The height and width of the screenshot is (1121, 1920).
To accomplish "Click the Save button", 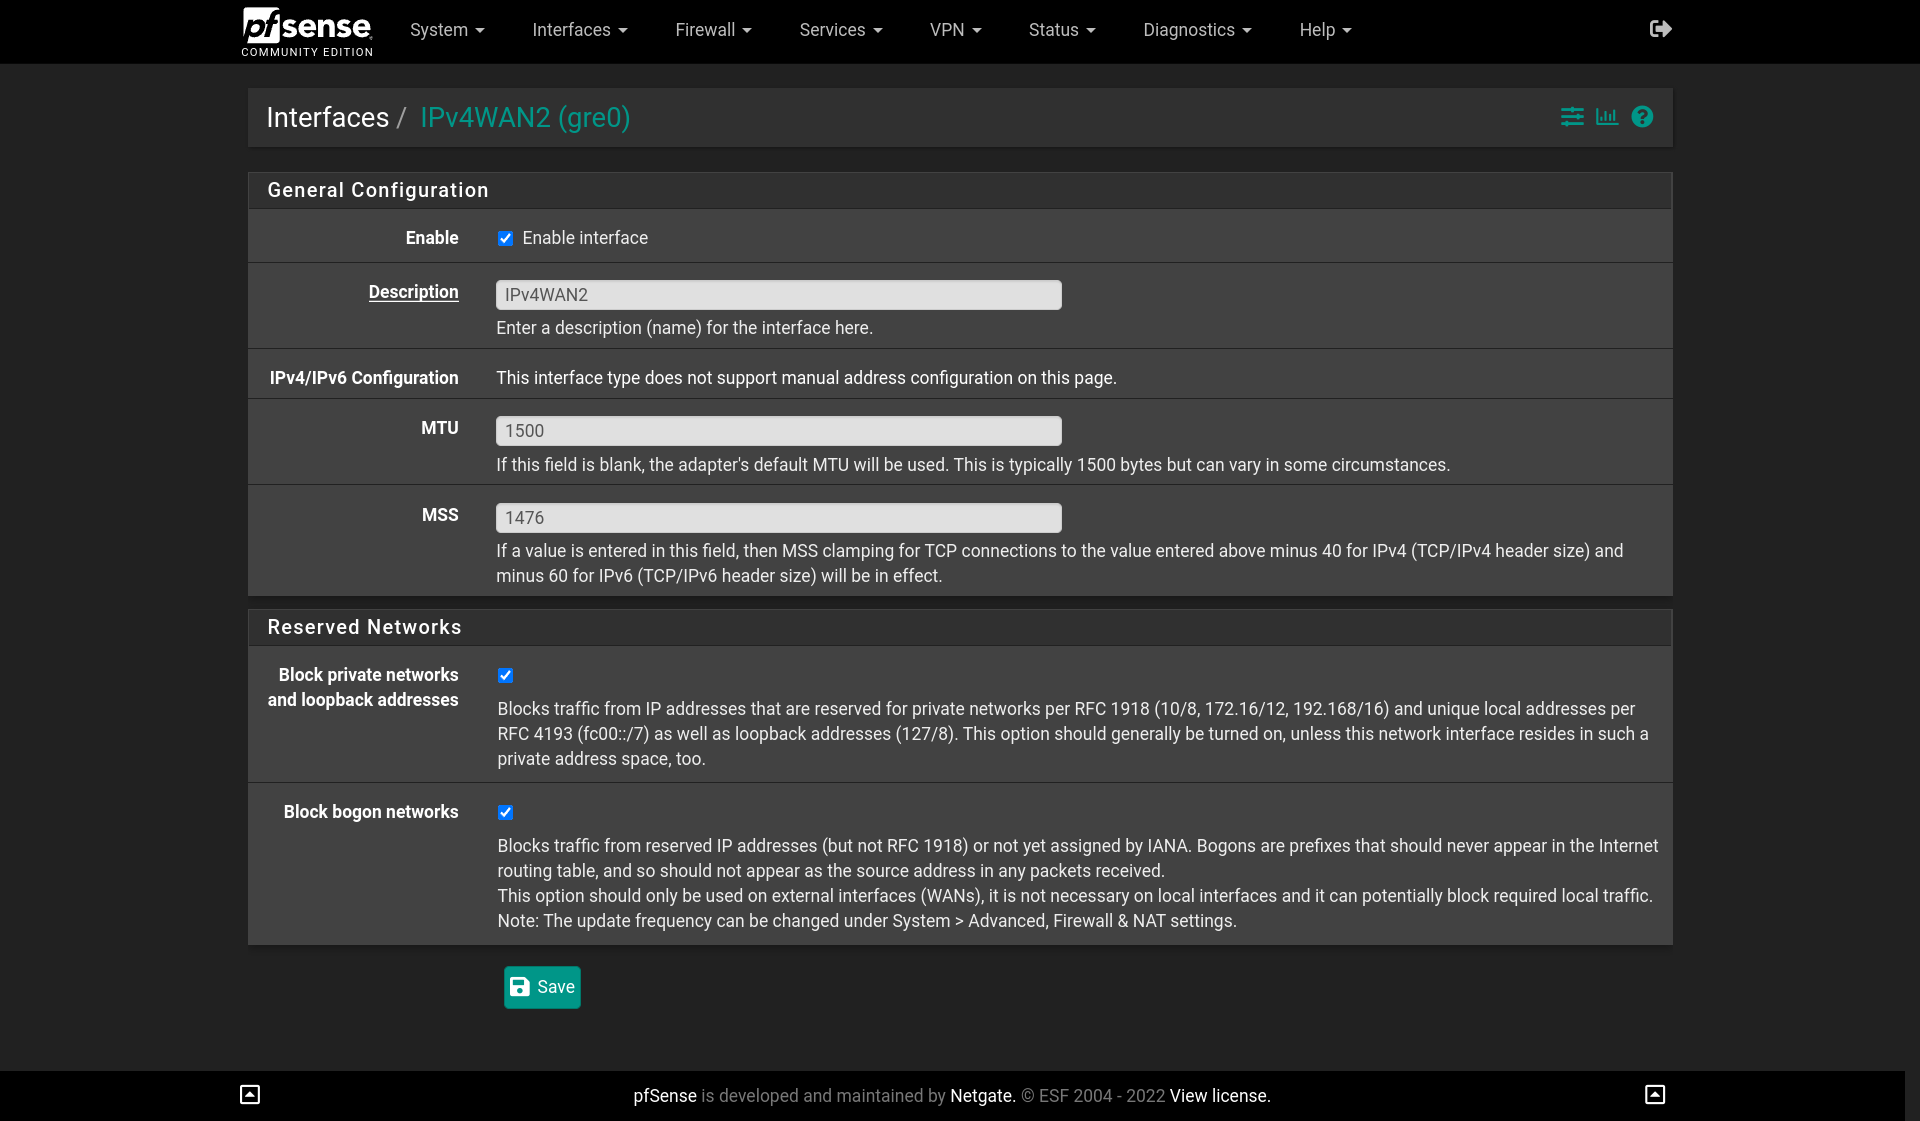I will pos(542,987).
